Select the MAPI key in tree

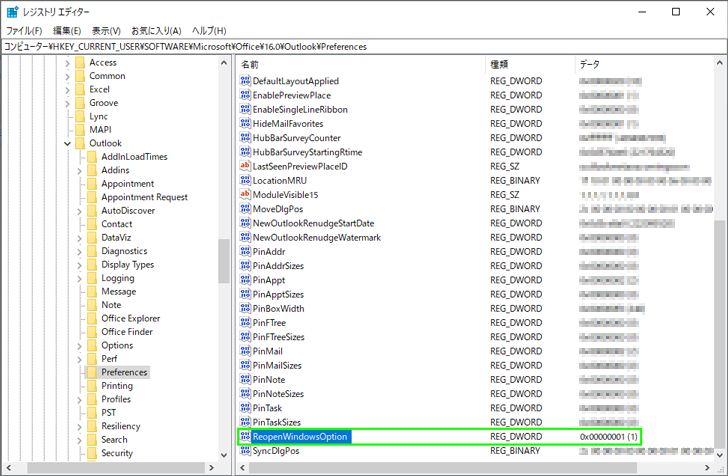[100, 130]
